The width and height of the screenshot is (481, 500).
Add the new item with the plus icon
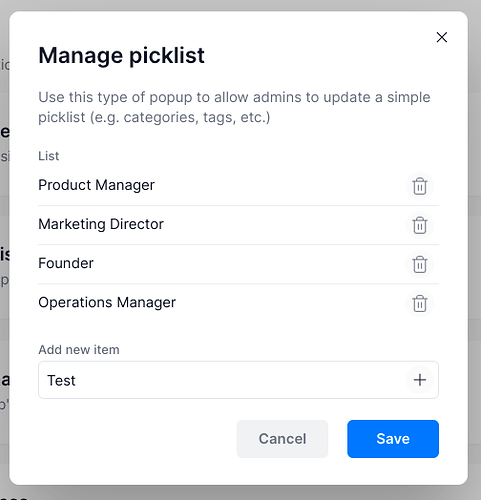coord(420,380)
